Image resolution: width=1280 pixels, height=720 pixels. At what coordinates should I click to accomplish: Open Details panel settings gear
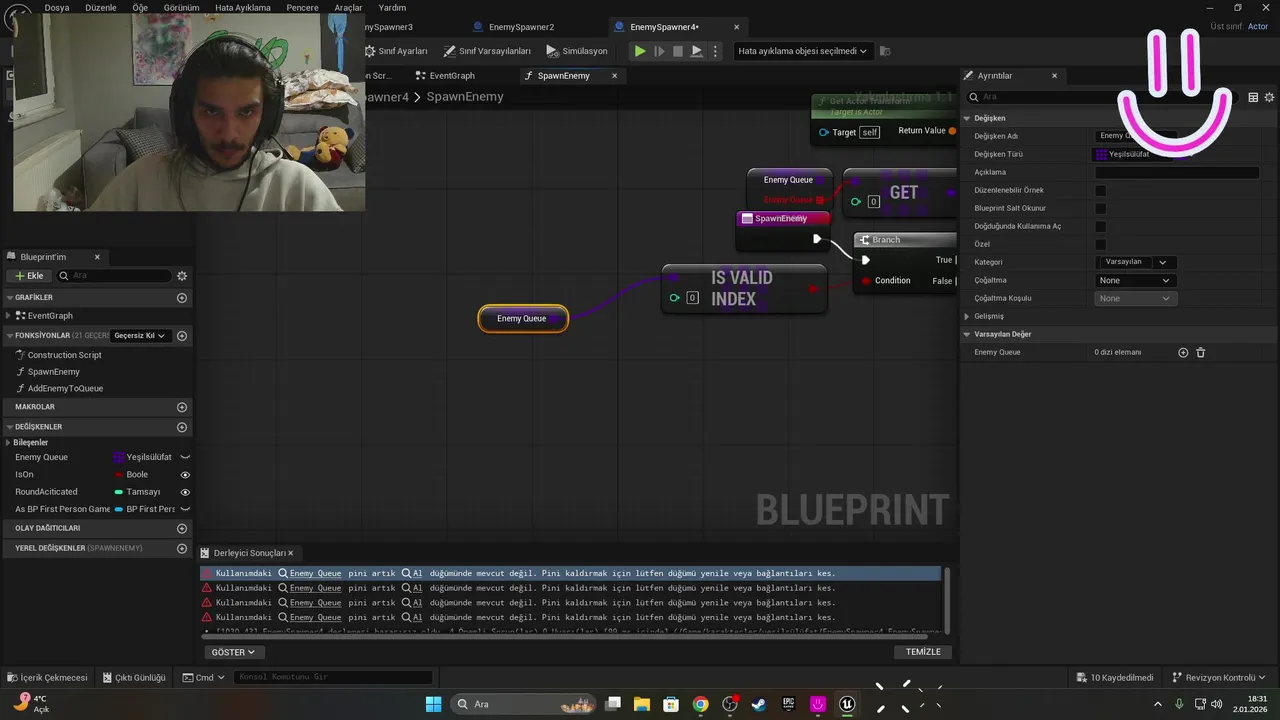click(1270, 97)
